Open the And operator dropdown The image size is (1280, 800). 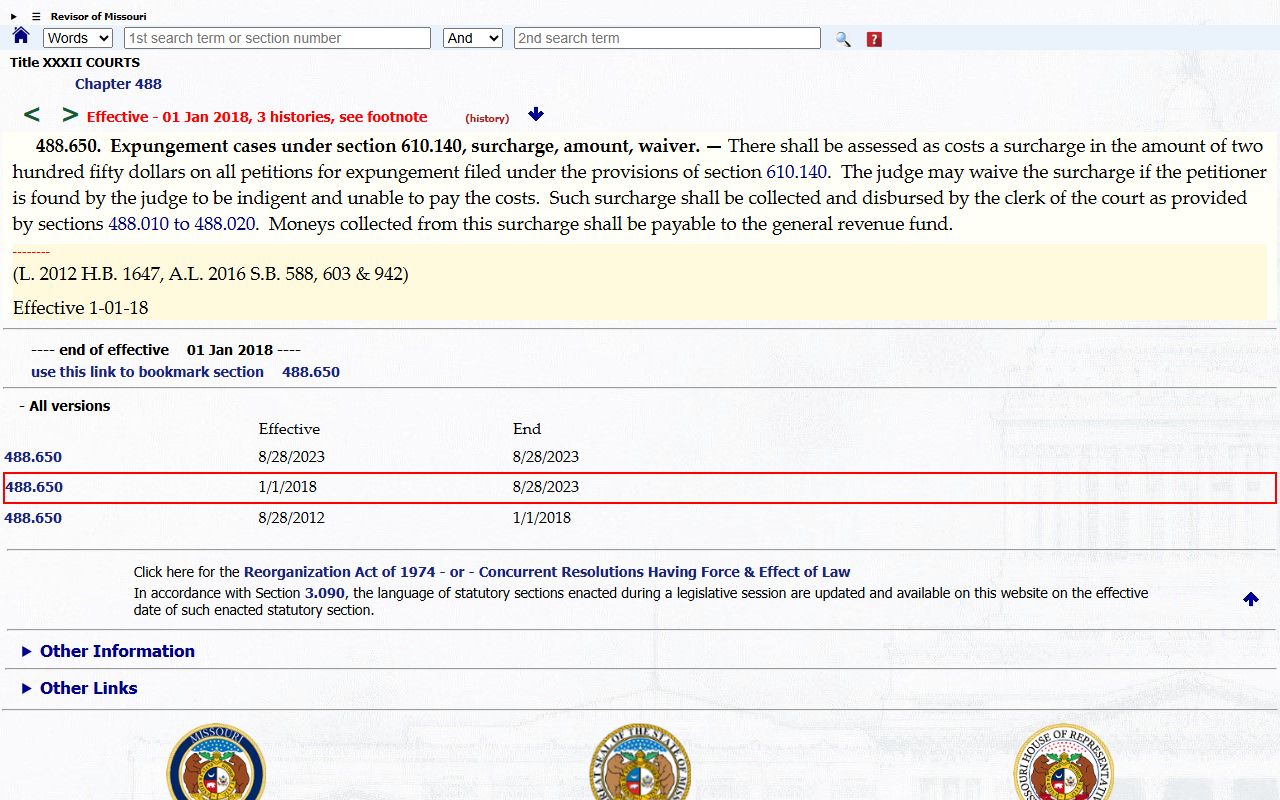pos(472,38)
